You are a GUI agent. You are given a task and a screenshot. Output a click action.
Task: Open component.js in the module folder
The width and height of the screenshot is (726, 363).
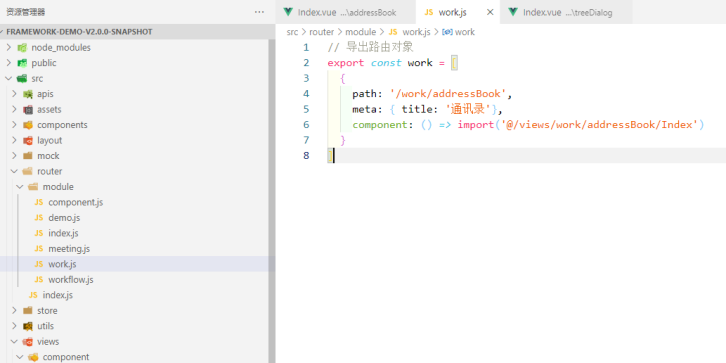[x=75, y=202]
